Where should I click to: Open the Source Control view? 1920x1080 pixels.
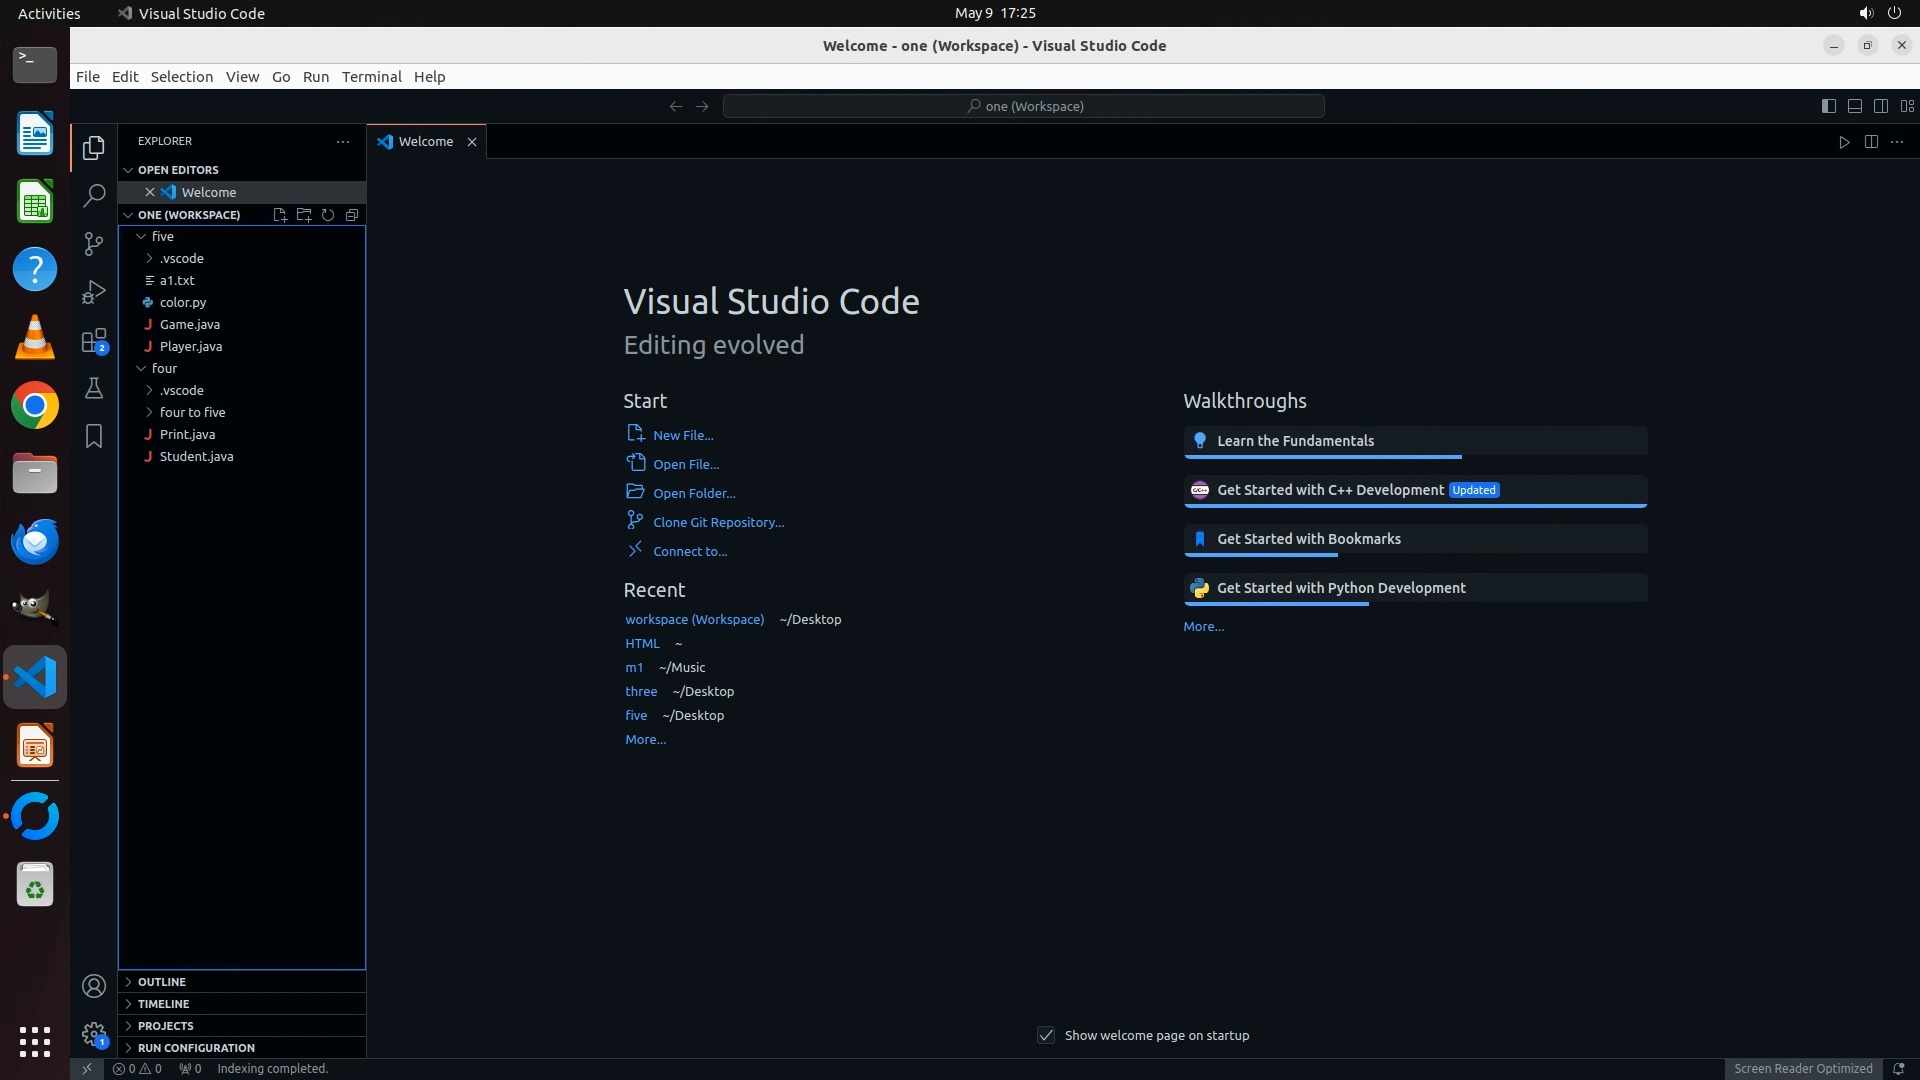point(94,243)
